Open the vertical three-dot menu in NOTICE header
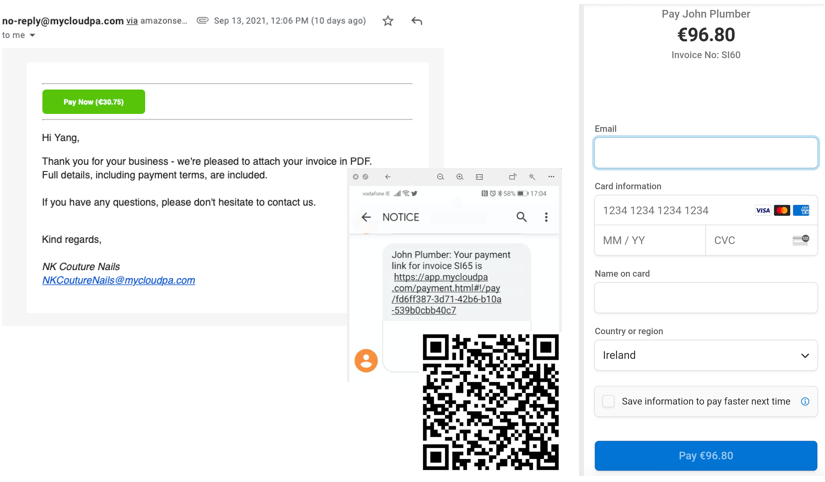Screen dimensions: 825x482 pyautogui.click(x=546, y=217)
